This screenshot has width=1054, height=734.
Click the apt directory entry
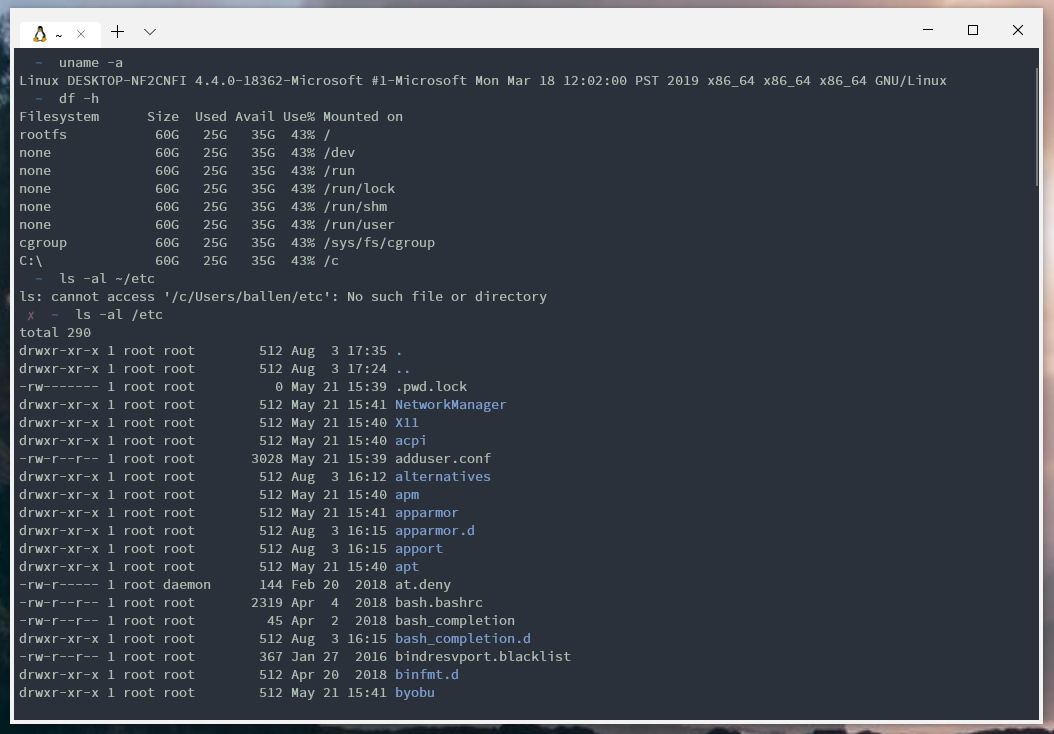coord(406,566)
